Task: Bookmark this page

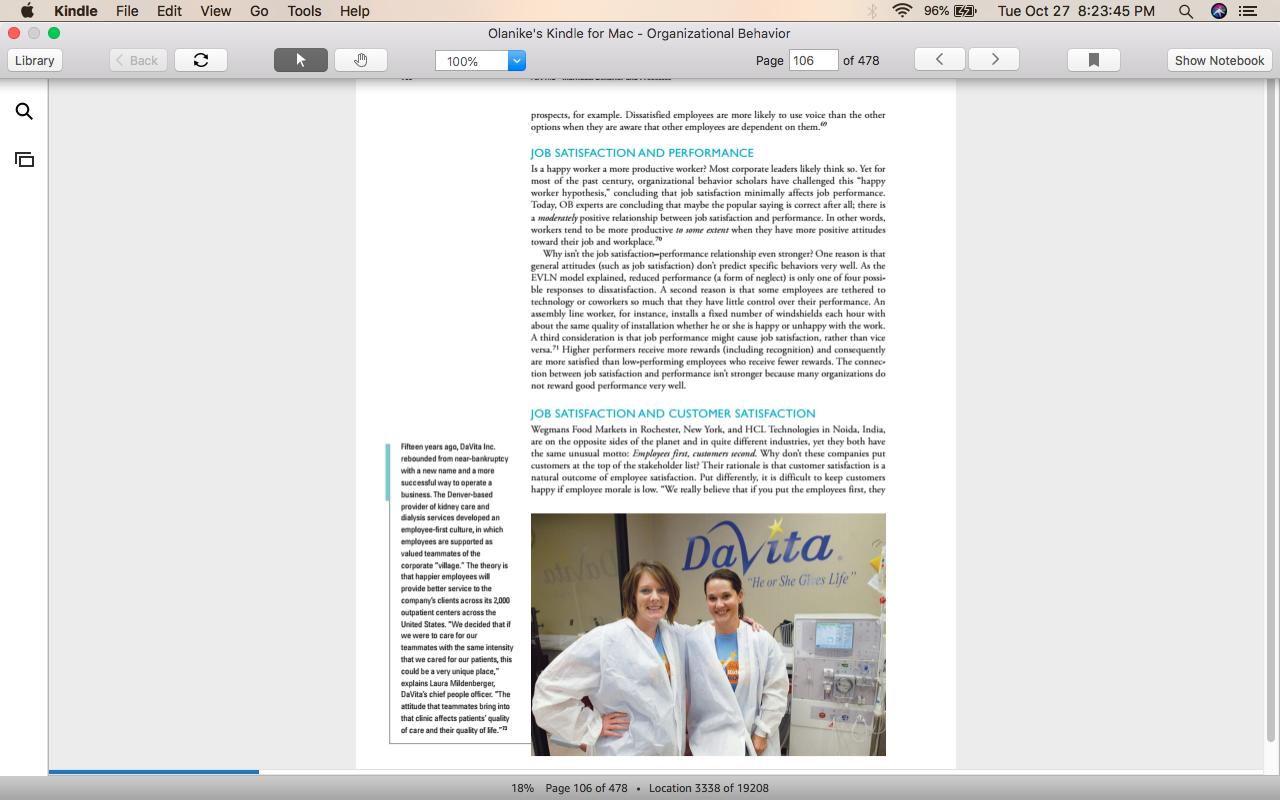Action: point(1094,60)
